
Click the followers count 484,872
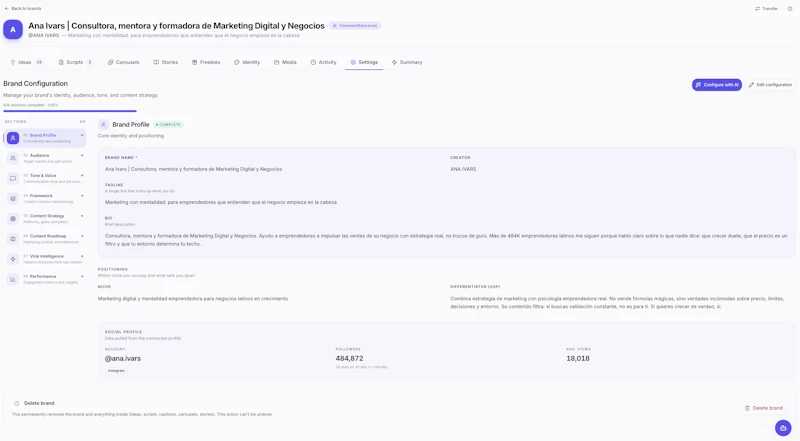pos(349,358)
